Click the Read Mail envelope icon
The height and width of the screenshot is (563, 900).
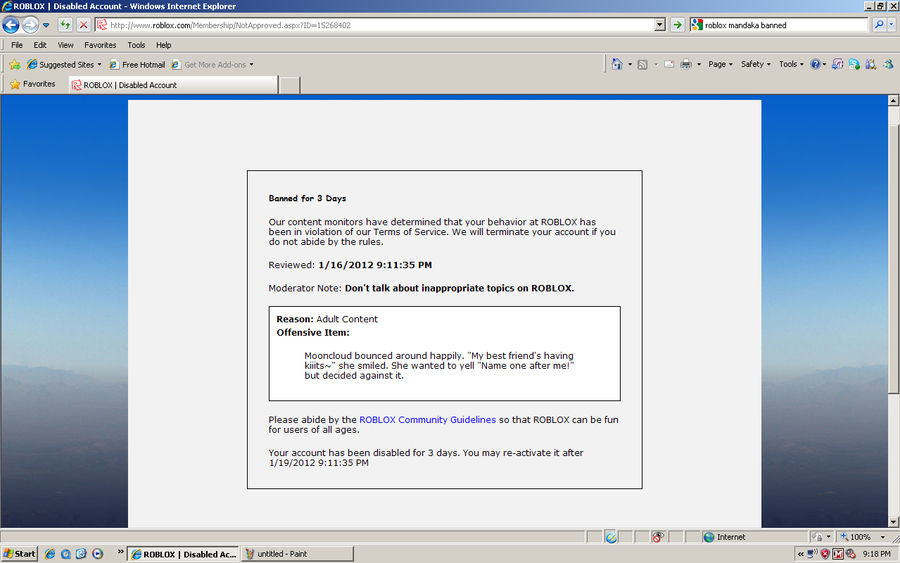click(x=669, y=64)
